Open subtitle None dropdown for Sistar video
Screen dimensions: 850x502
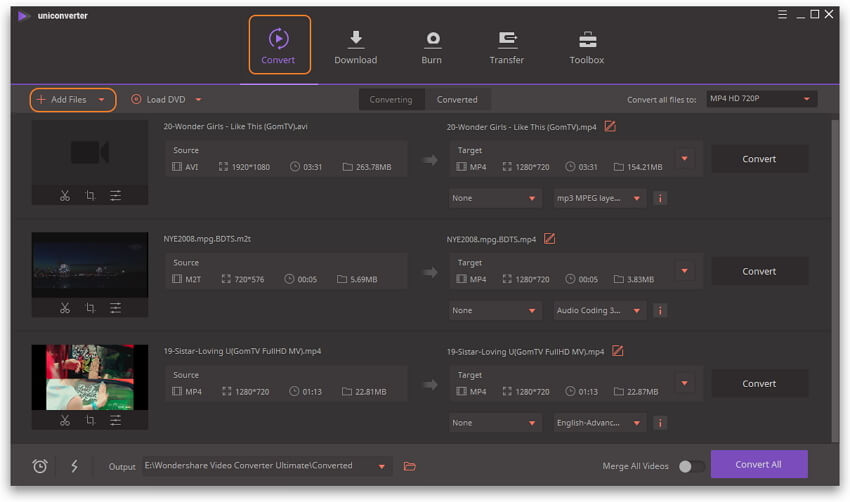click(494, 423)
